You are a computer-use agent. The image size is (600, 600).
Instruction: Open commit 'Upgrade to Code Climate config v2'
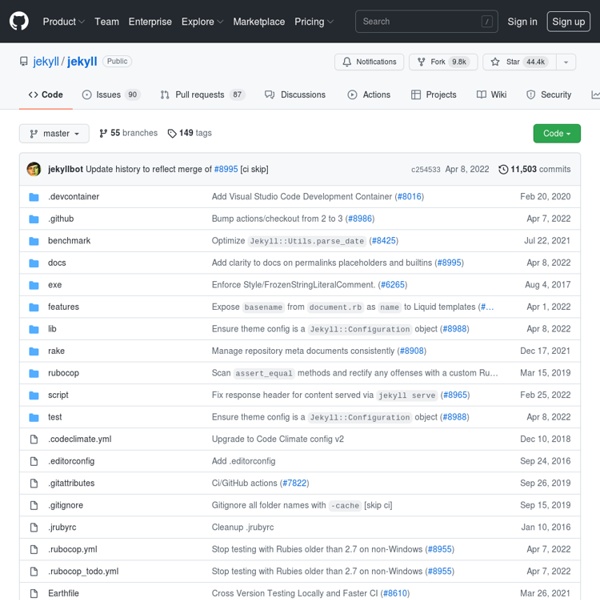pos(278,439)
